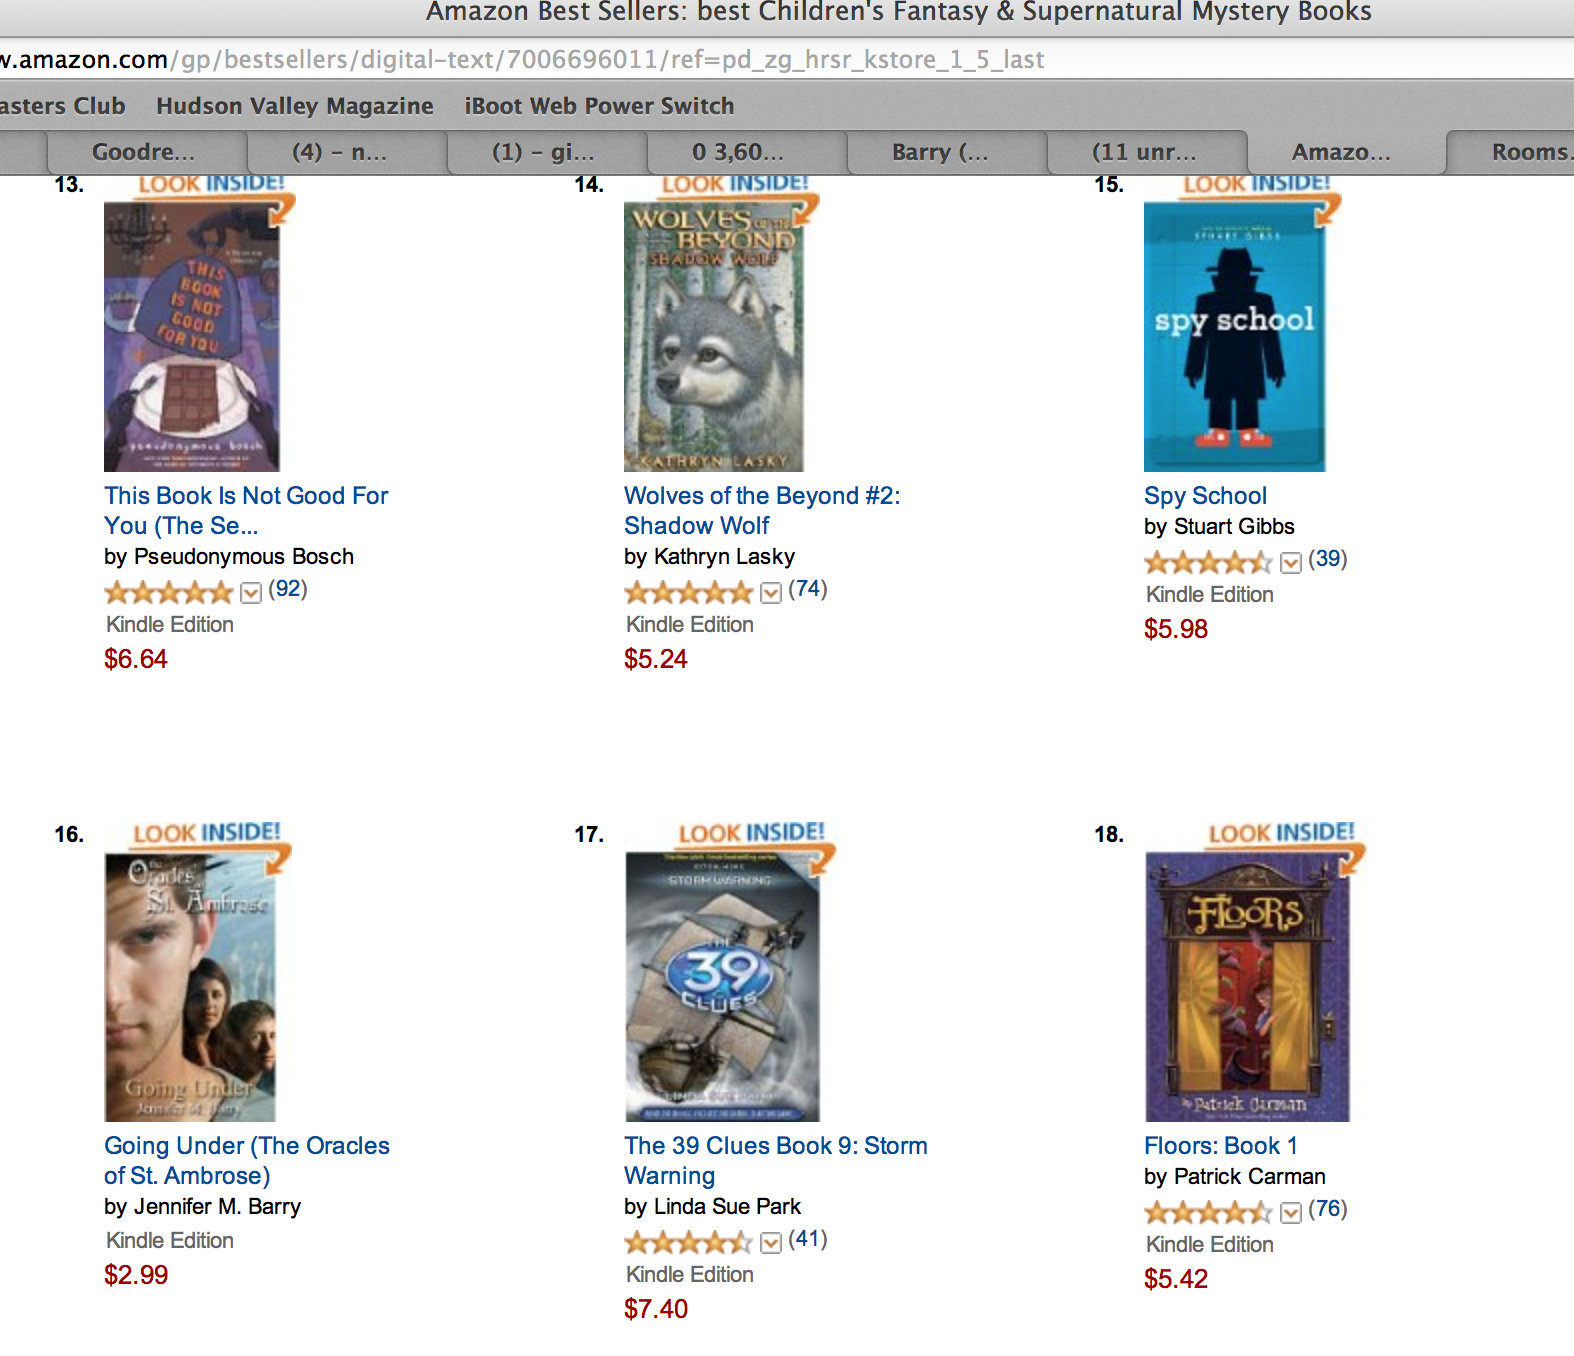Switch to the Goodre... browser tab

coord(144,152)
